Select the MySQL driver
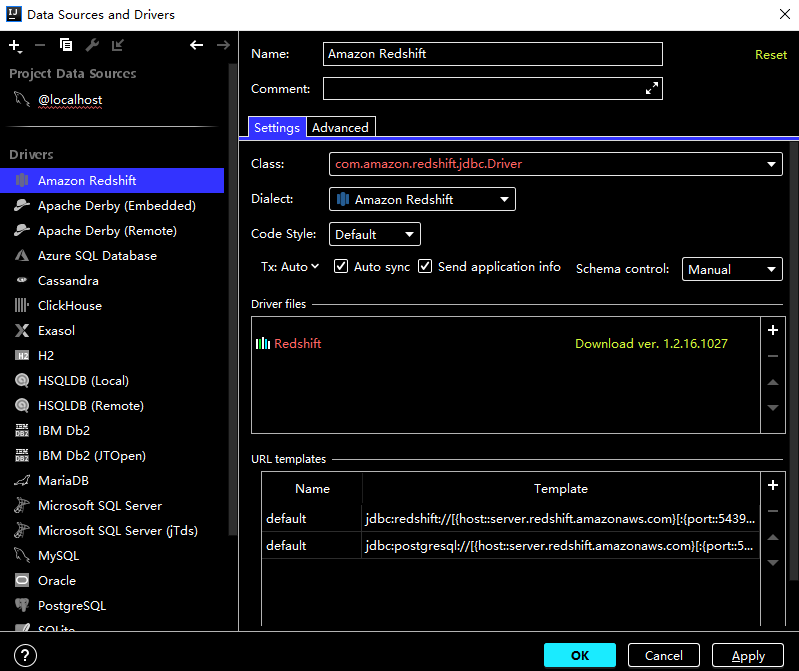 pos(112,555)
